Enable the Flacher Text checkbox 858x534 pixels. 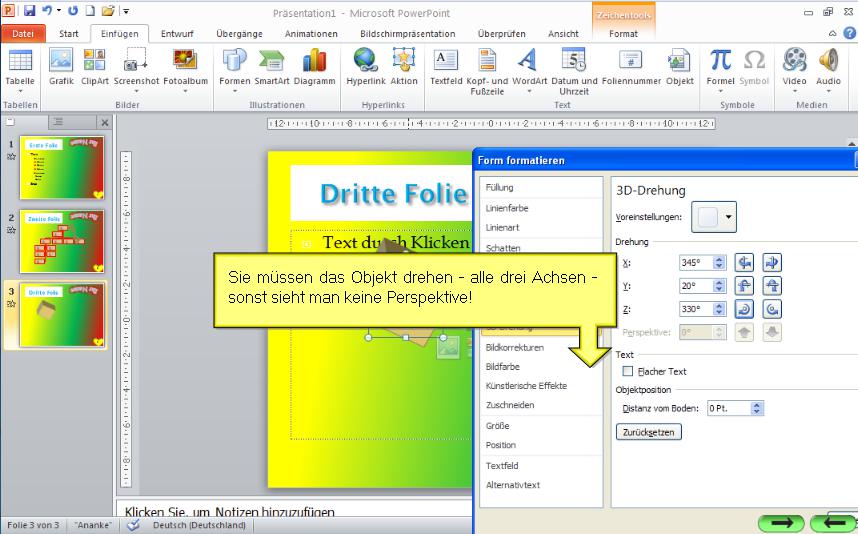tap(628, 372)
